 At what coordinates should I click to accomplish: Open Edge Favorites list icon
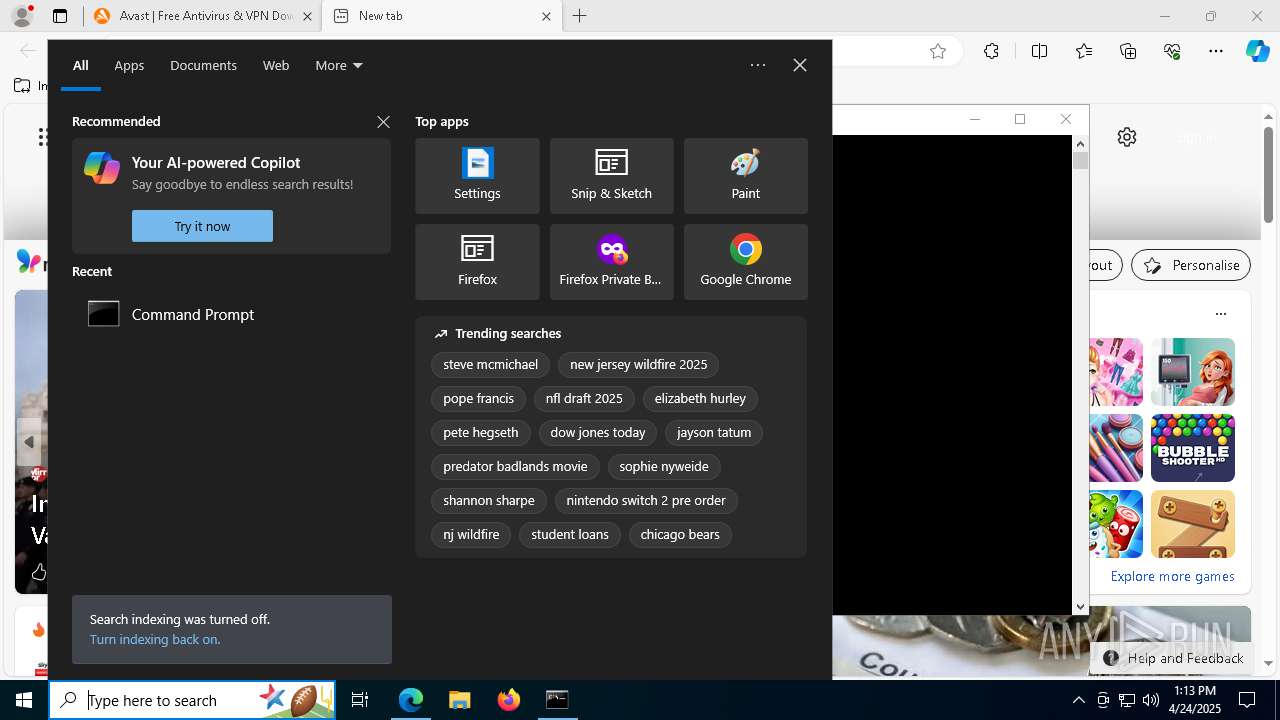[x=1084, y=51]
